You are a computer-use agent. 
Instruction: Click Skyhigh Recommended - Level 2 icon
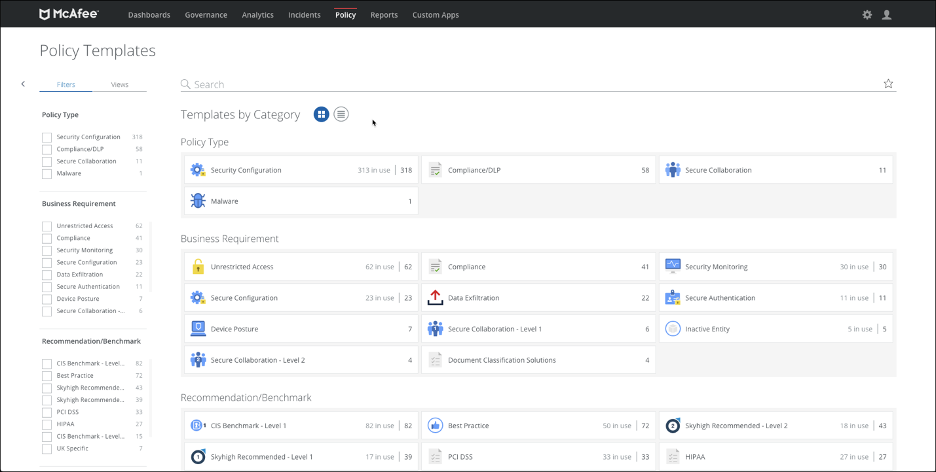pos(673,425)
